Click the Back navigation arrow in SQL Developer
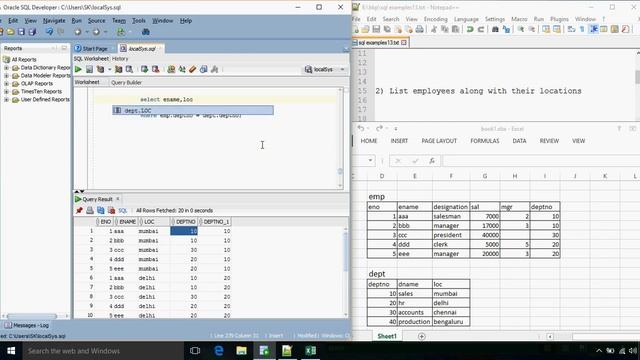The width and height of the screenshot is (640, 360). pos(78,31)
